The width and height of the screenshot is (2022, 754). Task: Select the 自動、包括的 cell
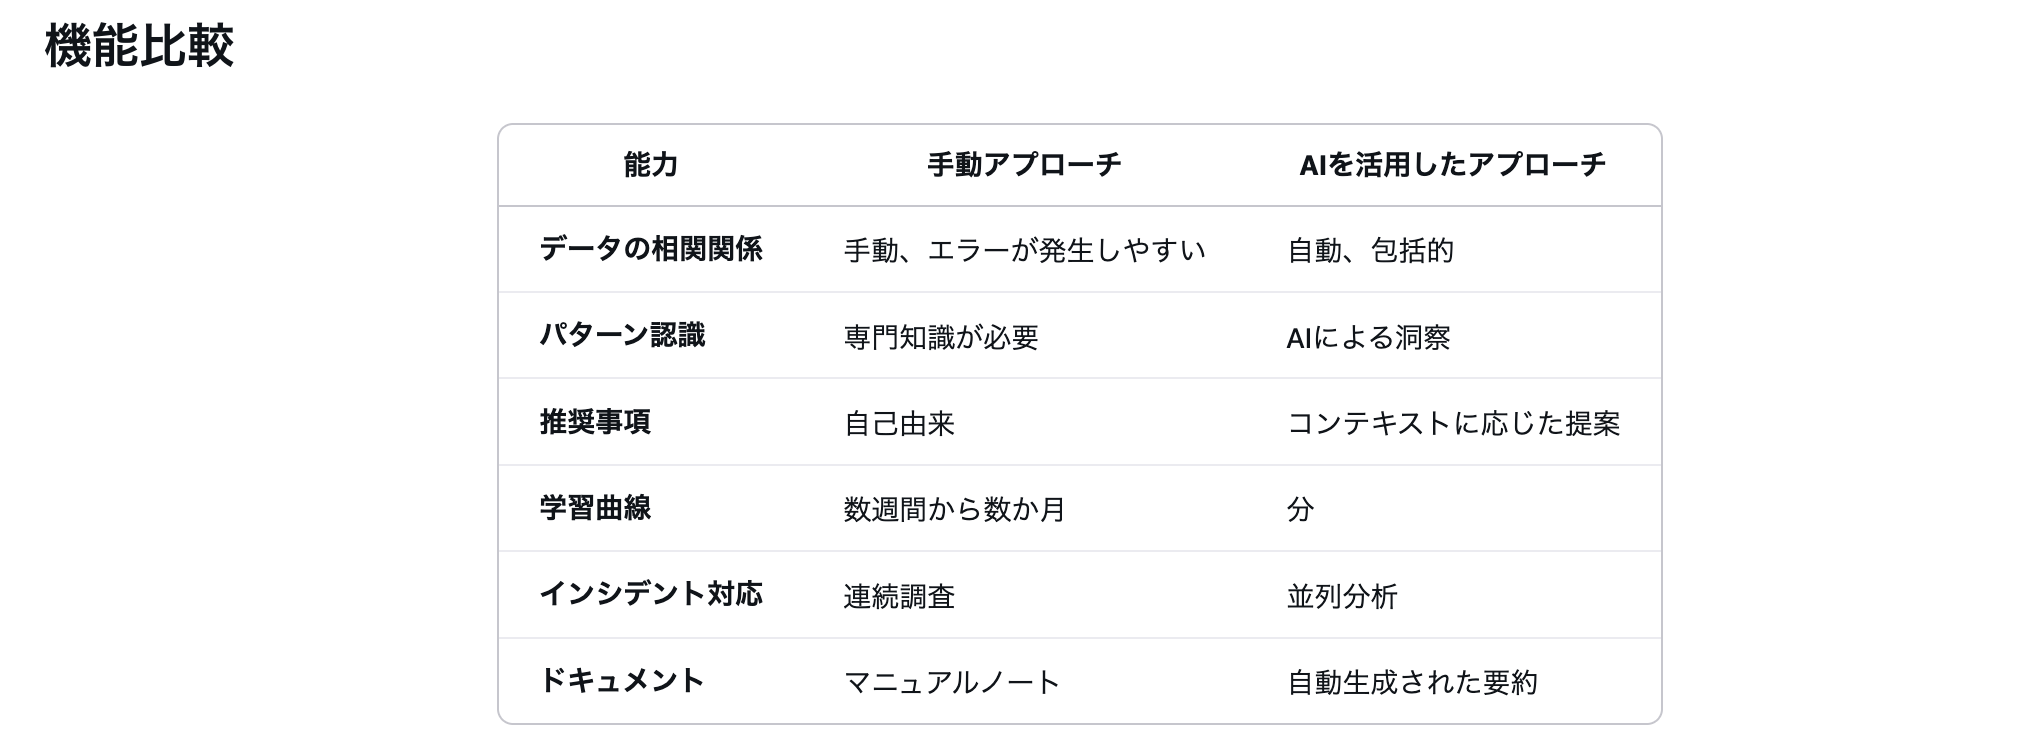(x=1370, y=250)
